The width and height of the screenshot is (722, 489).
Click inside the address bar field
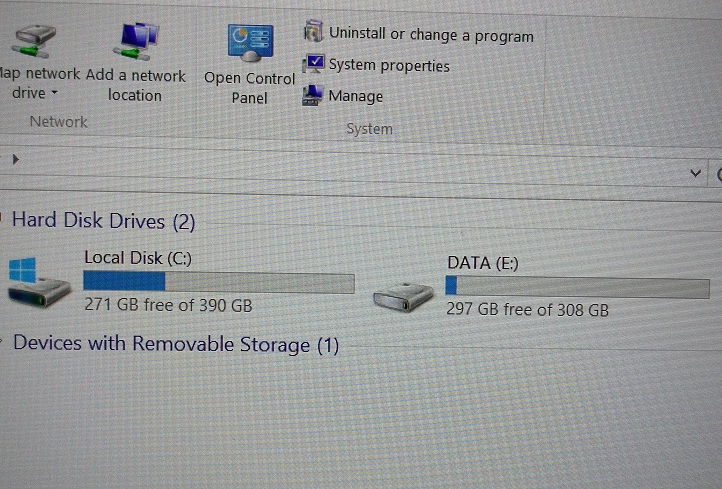tap(350, 168)
